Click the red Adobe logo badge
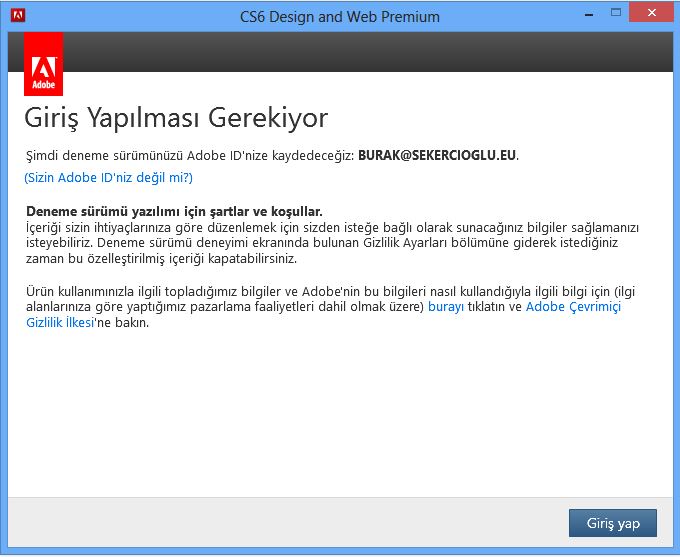 pos(43,64)
